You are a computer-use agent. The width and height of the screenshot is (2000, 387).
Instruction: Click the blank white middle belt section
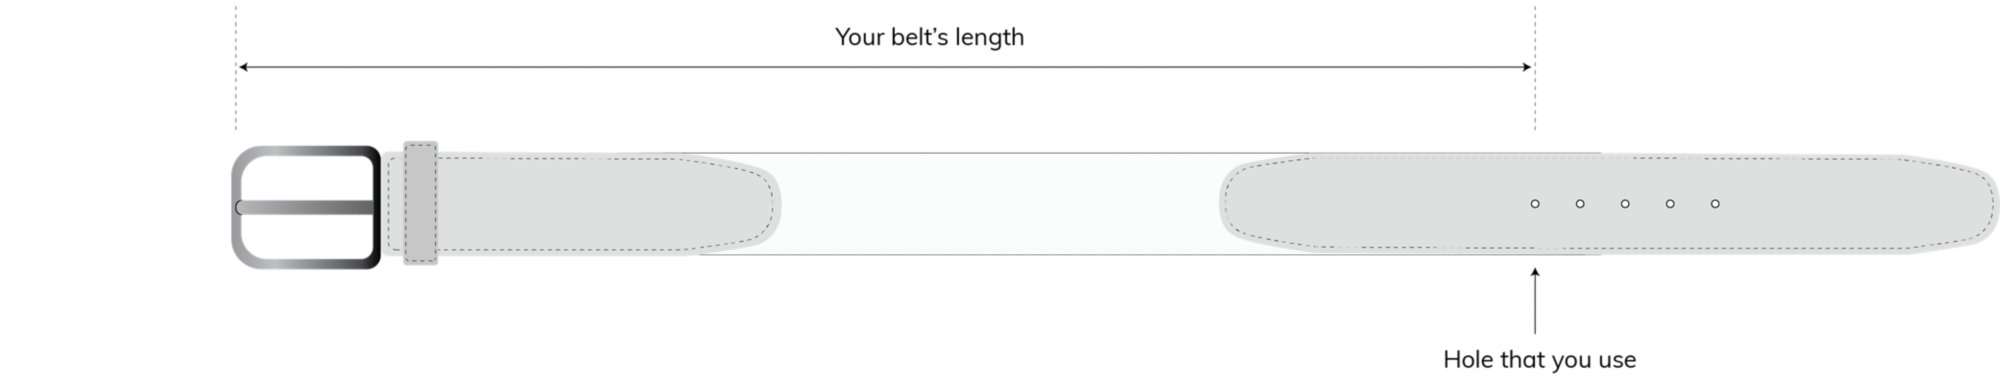coord(1000,203)
